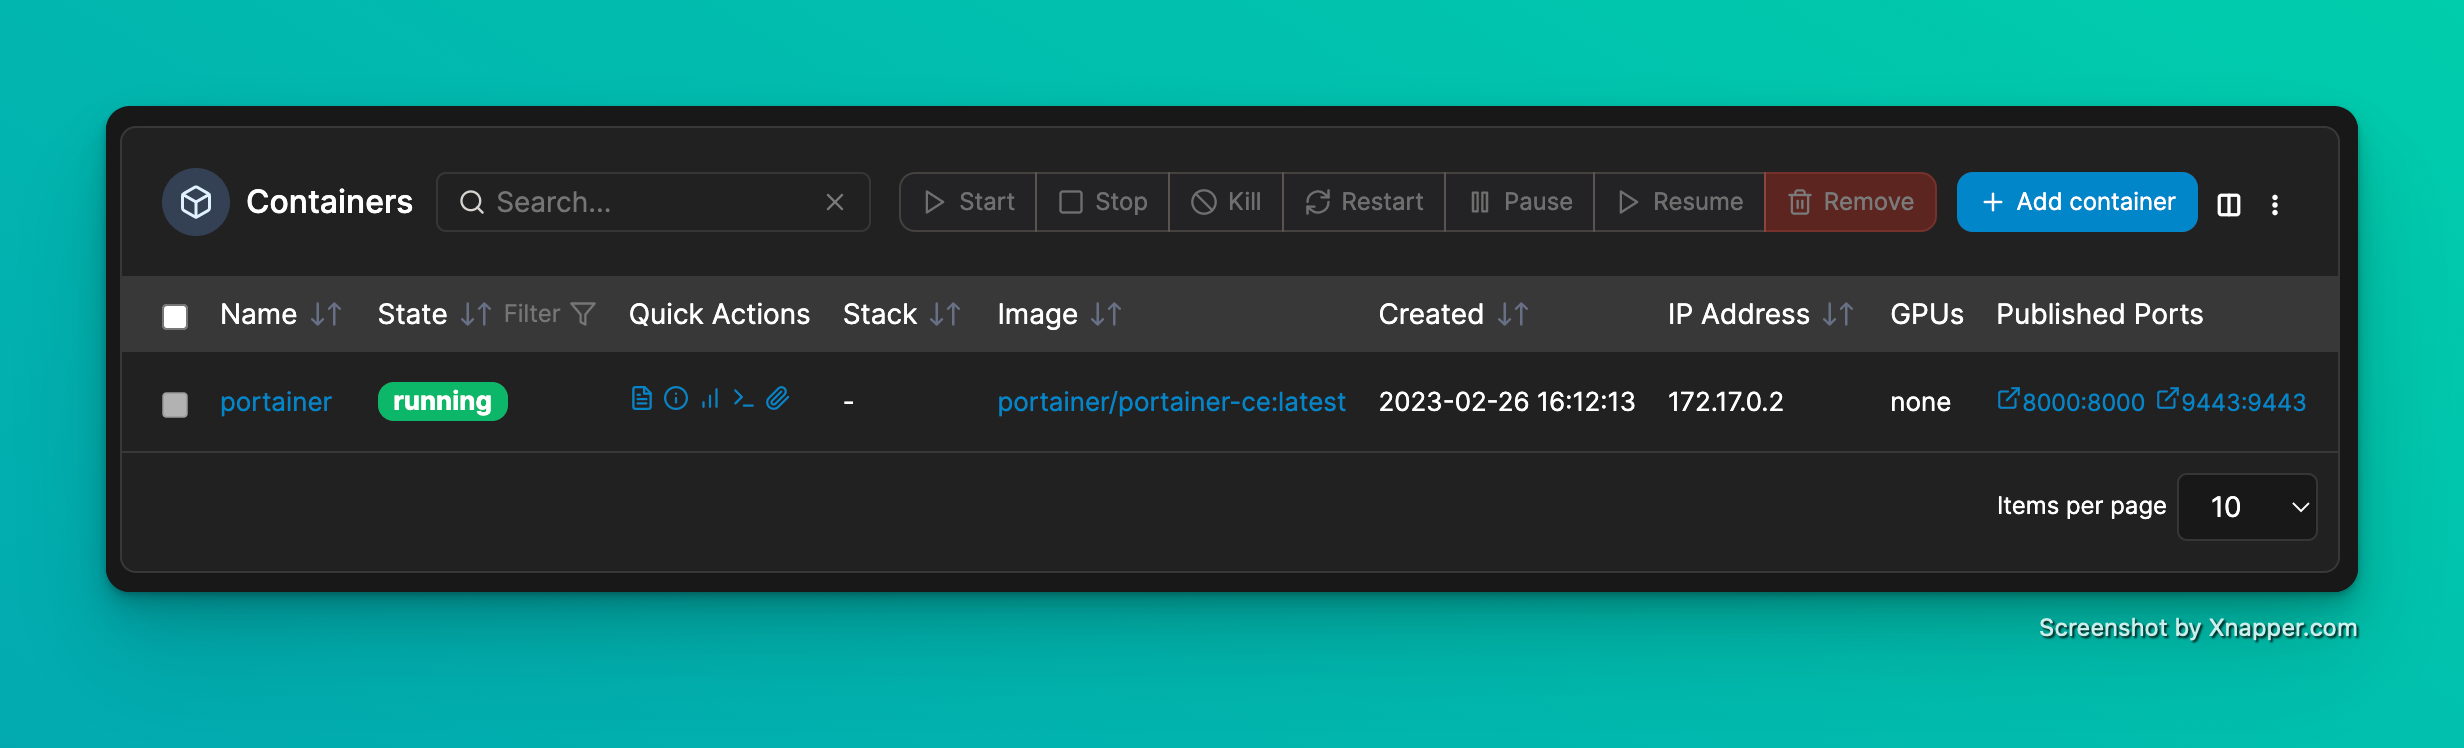The image size is (2464, 748).
Task: Open logs for portainer container
Action: (642, 399)
